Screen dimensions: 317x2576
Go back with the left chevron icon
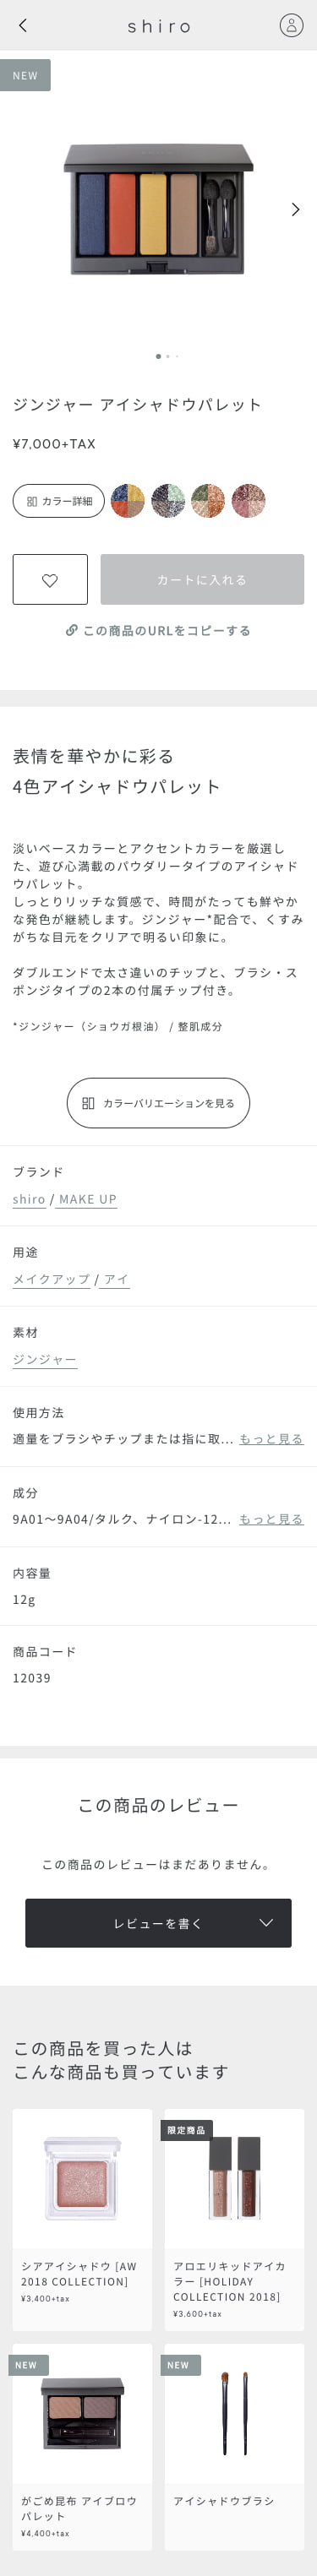tap(23, 25)
